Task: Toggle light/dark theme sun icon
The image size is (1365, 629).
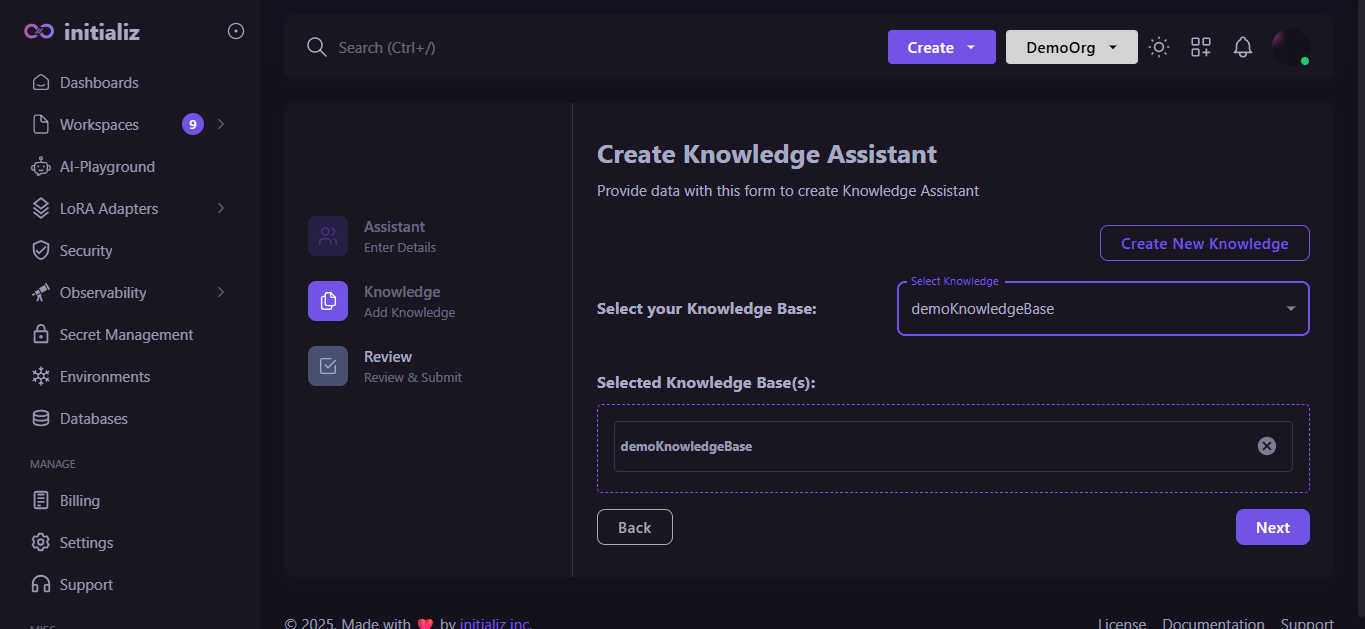Action: pyautogui.click(x=1159, y=47)
